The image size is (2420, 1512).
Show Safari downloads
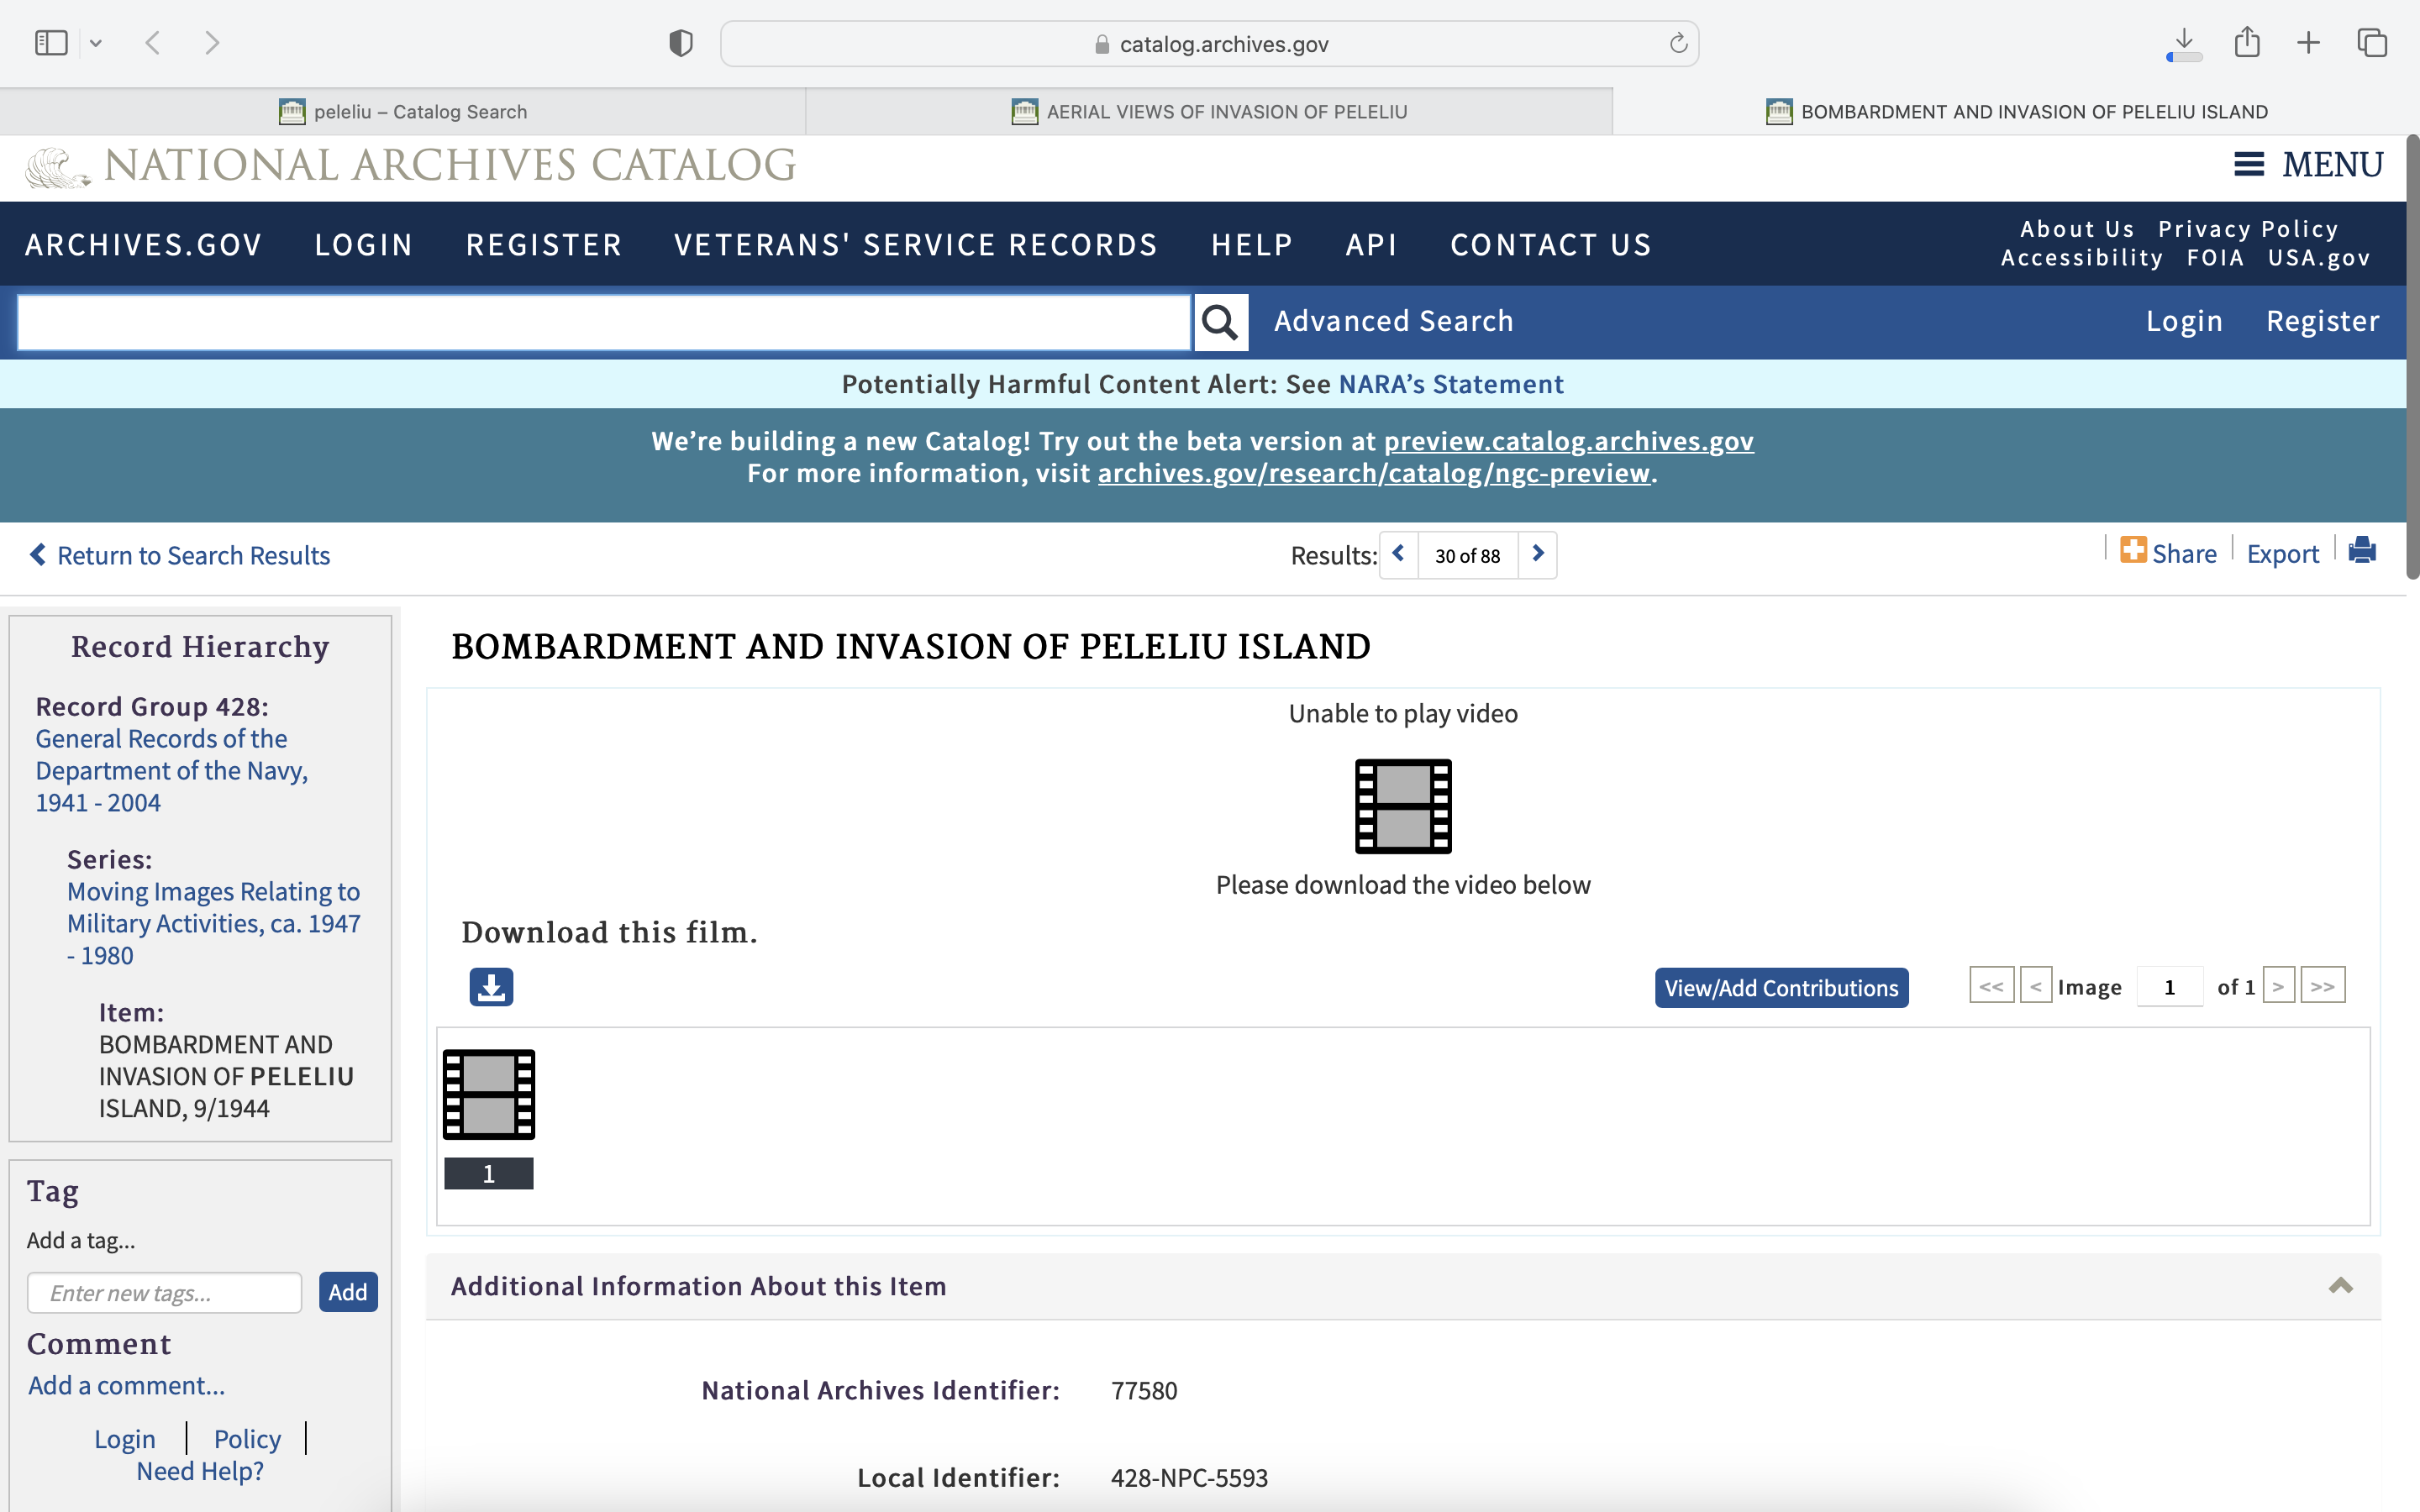coord(2184,43)
